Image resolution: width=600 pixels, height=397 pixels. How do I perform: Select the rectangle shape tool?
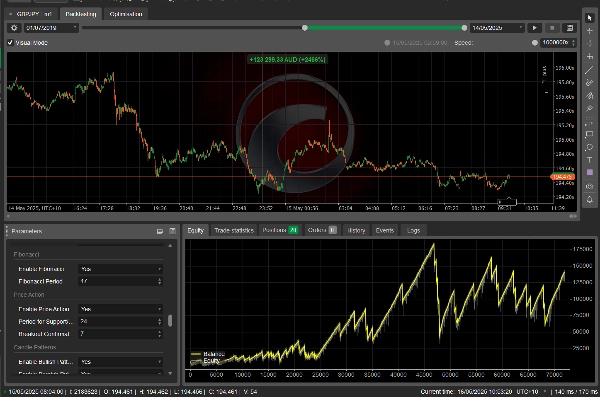tap(590, 134)
